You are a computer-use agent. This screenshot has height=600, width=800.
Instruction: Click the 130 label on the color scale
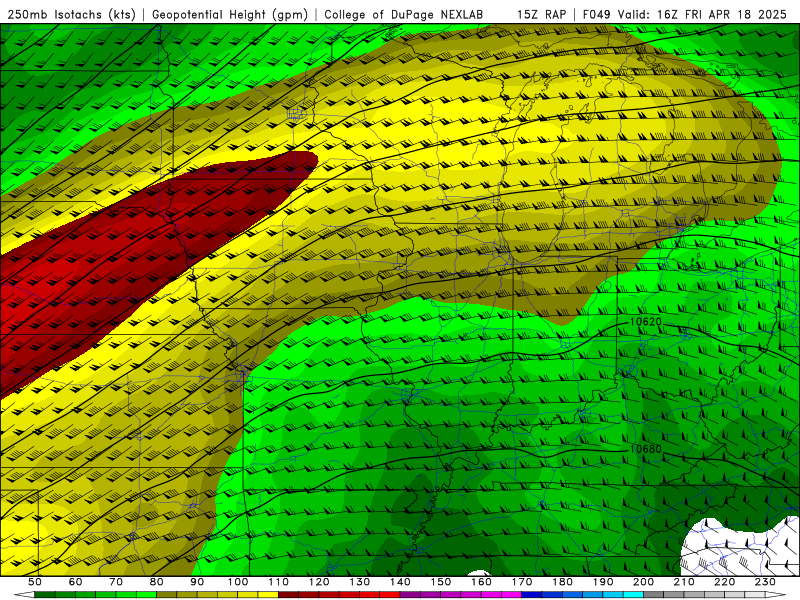coord(360,582)
